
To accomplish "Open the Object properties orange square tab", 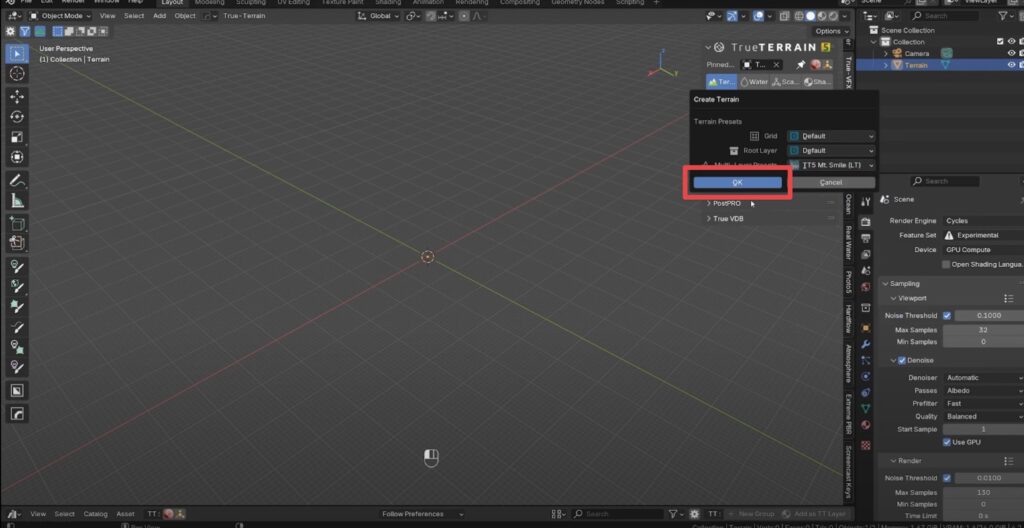I will pyautogui.click(x=865, y=328).
